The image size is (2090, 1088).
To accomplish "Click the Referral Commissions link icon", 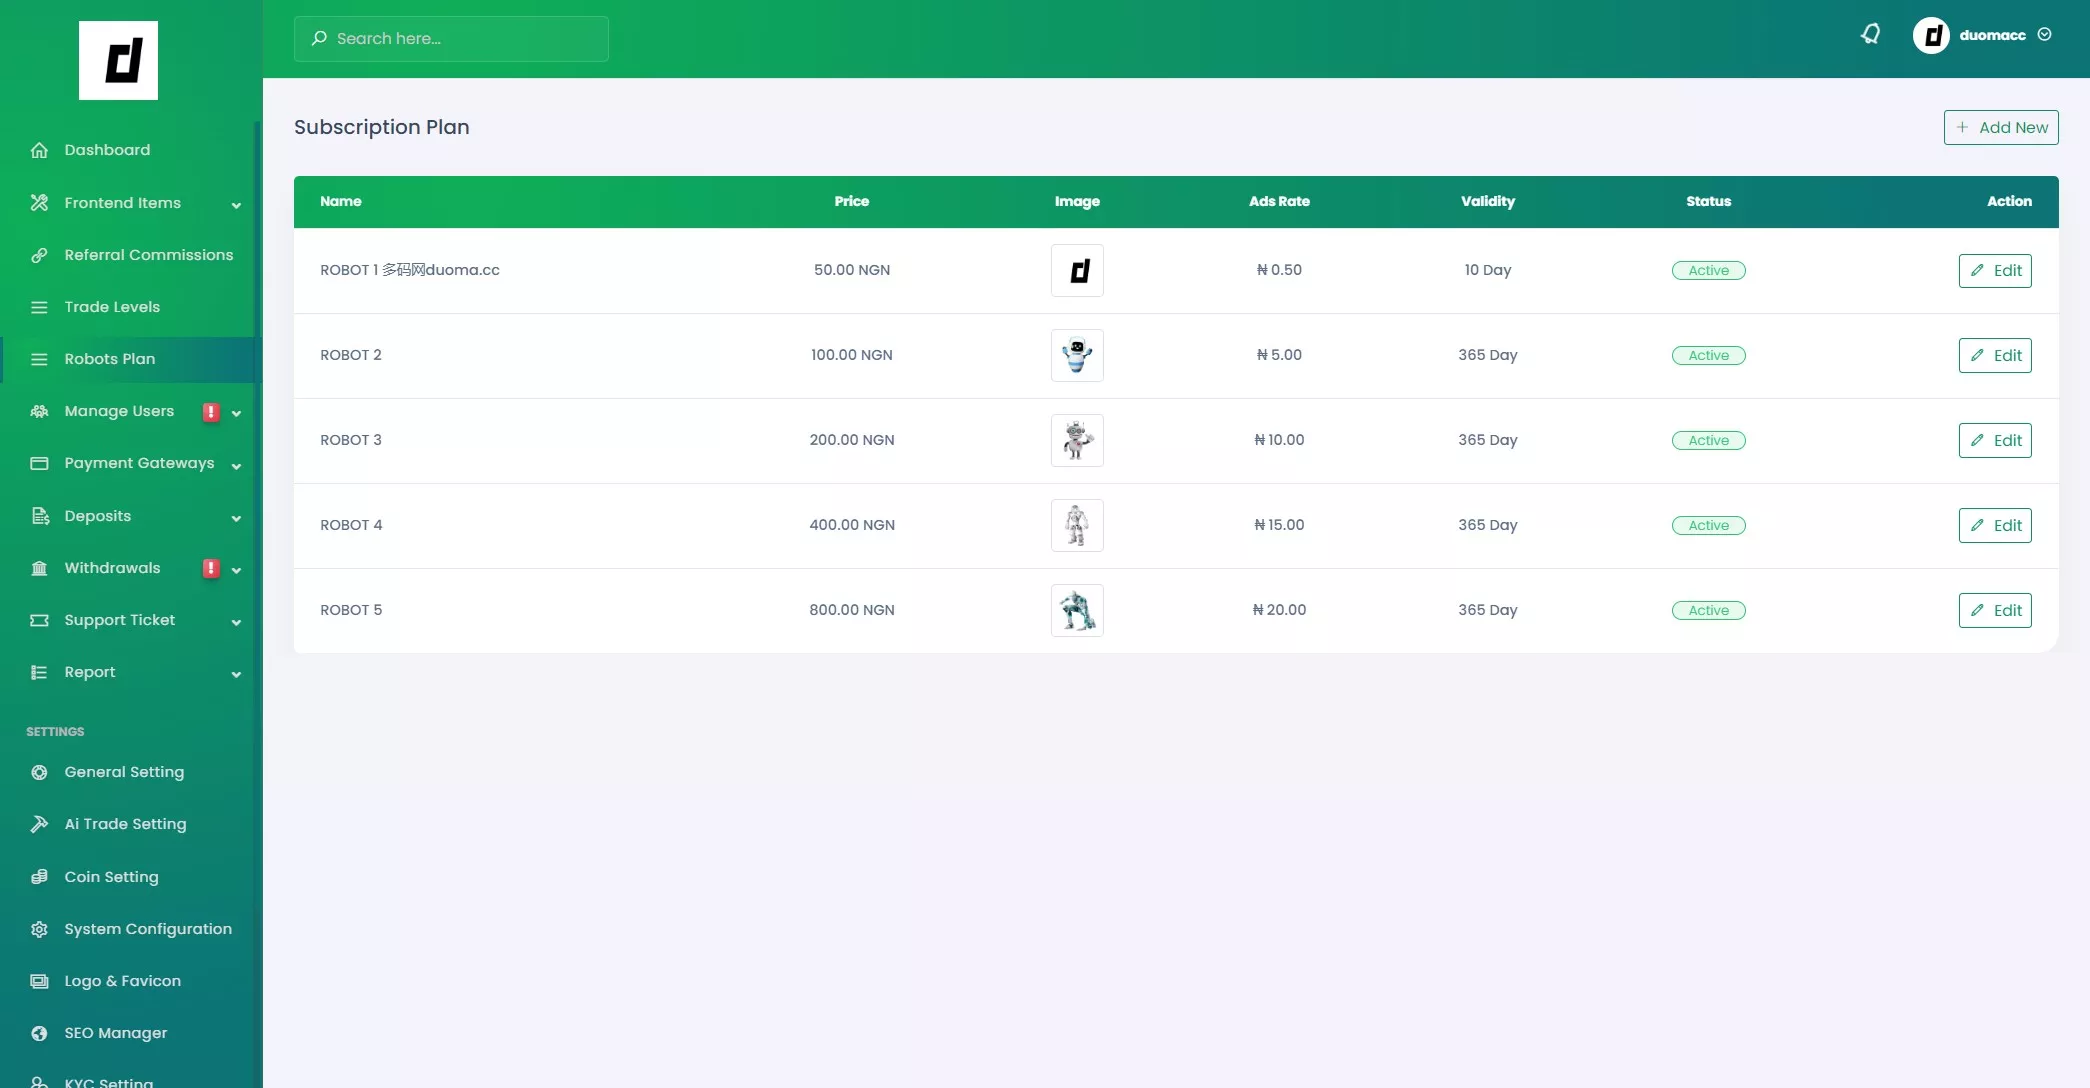I will pos(39,255).
